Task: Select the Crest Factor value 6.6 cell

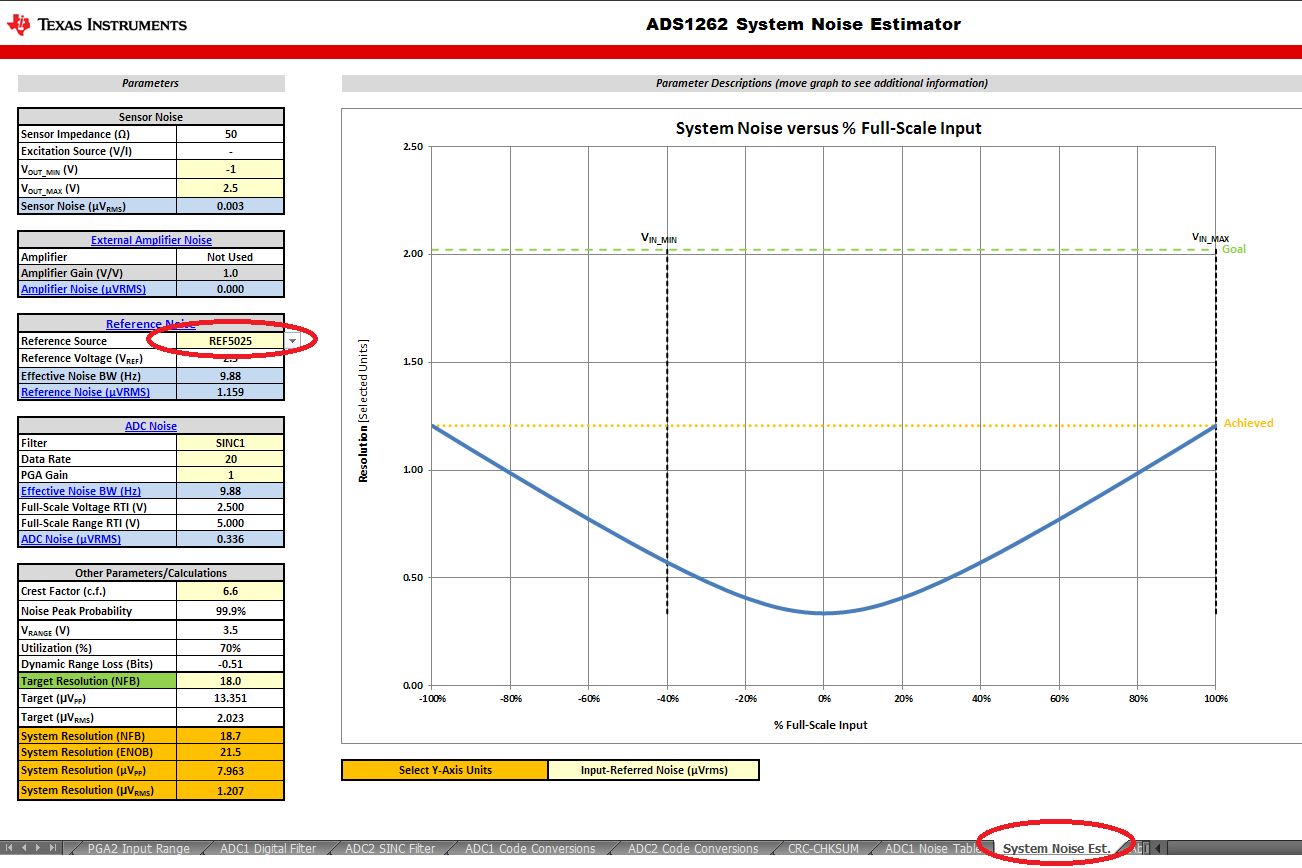Action: click(230, 591)
